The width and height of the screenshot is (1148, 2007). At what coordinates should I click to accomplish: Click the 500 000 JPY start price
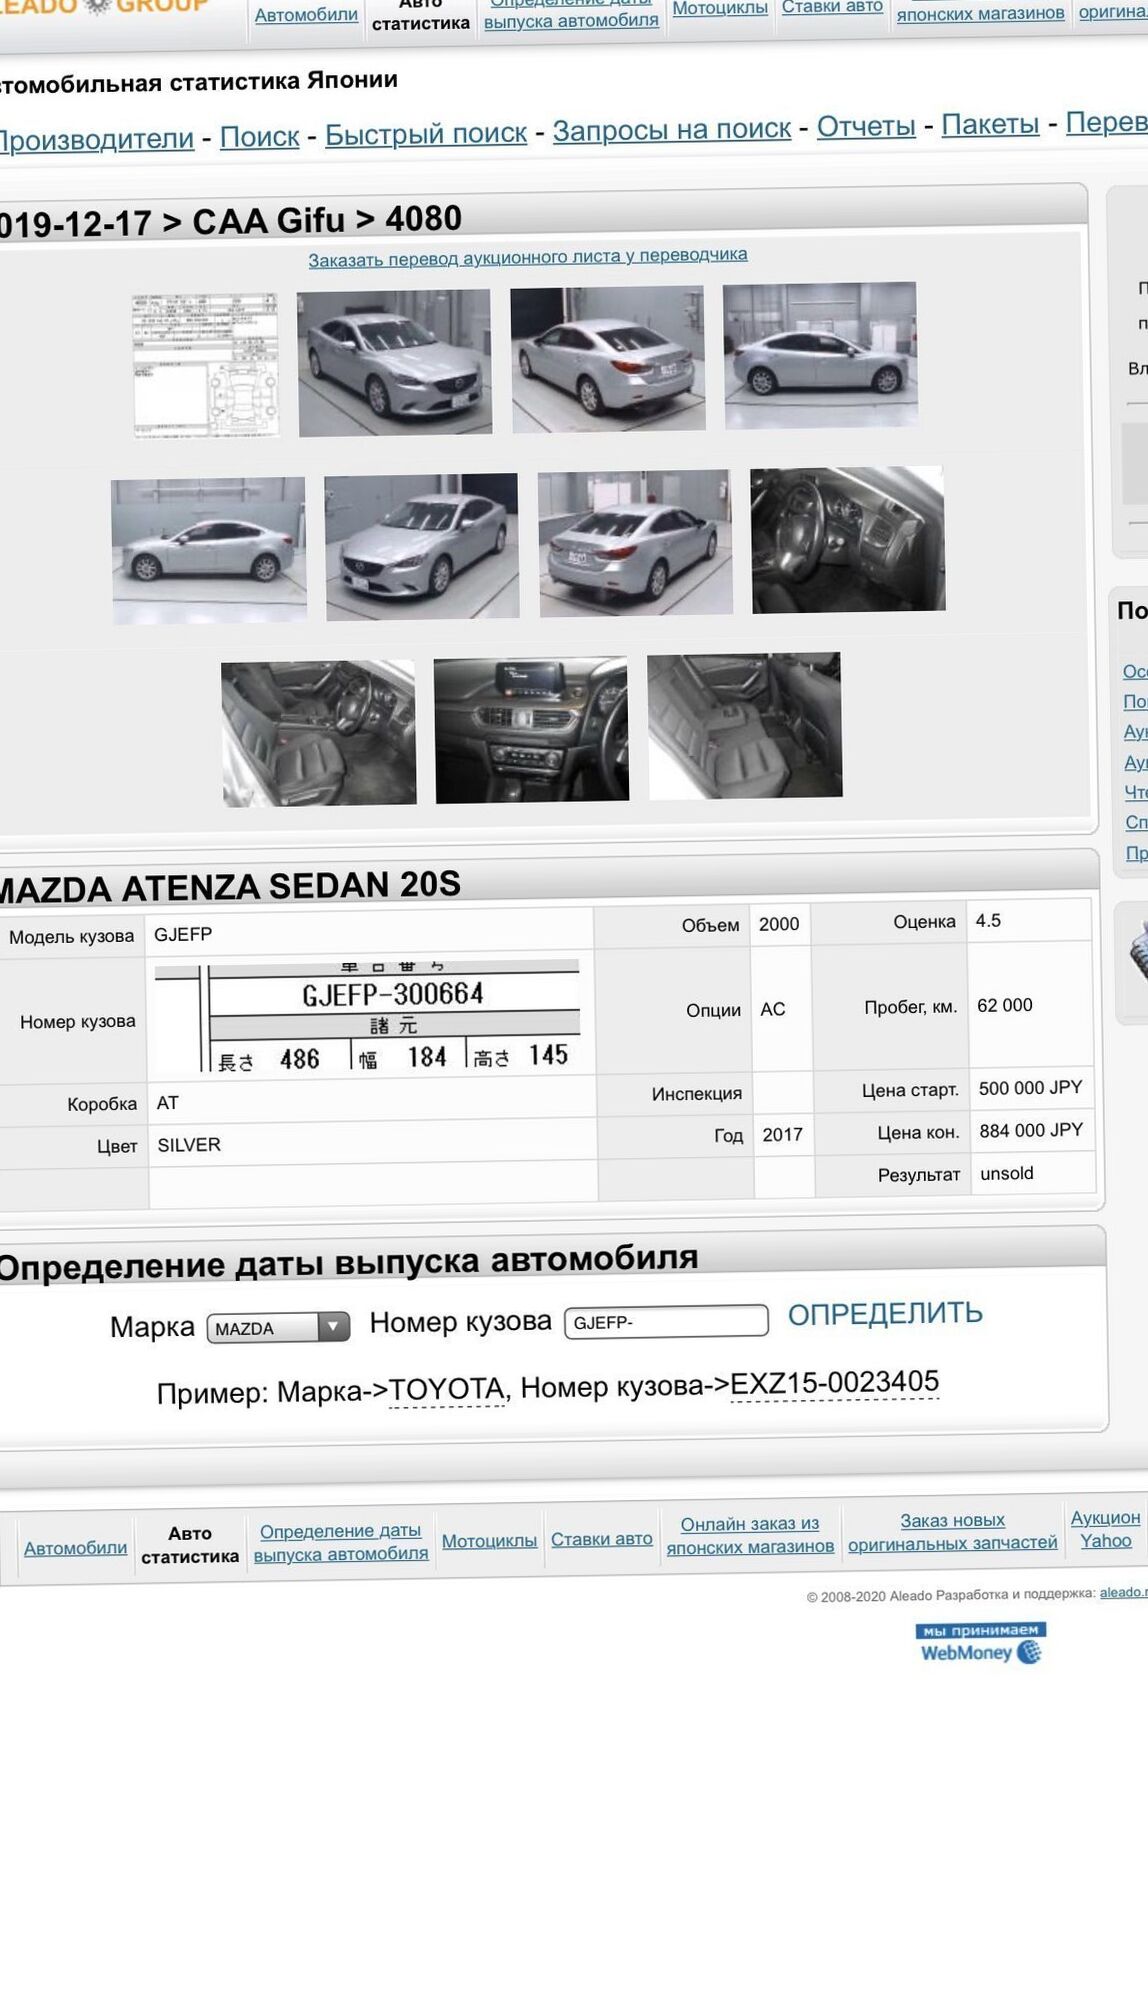(1030, 1088)
